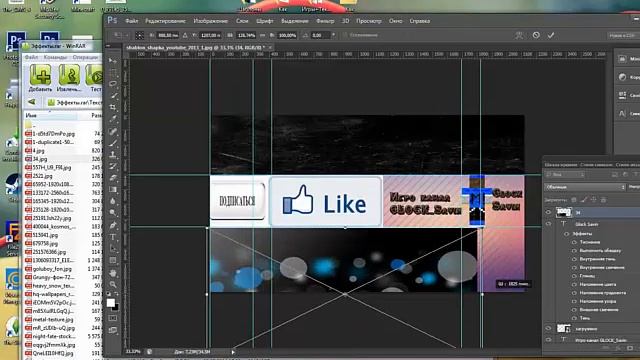Toggle Тиснение effect visibility
The image size is (640, 360).
[x=574, y=242]
